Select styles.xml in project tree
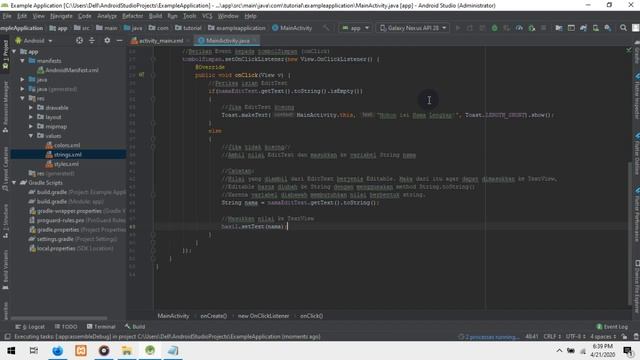The image size is (640, 360). pyautogui.click(x=62, y=164)
